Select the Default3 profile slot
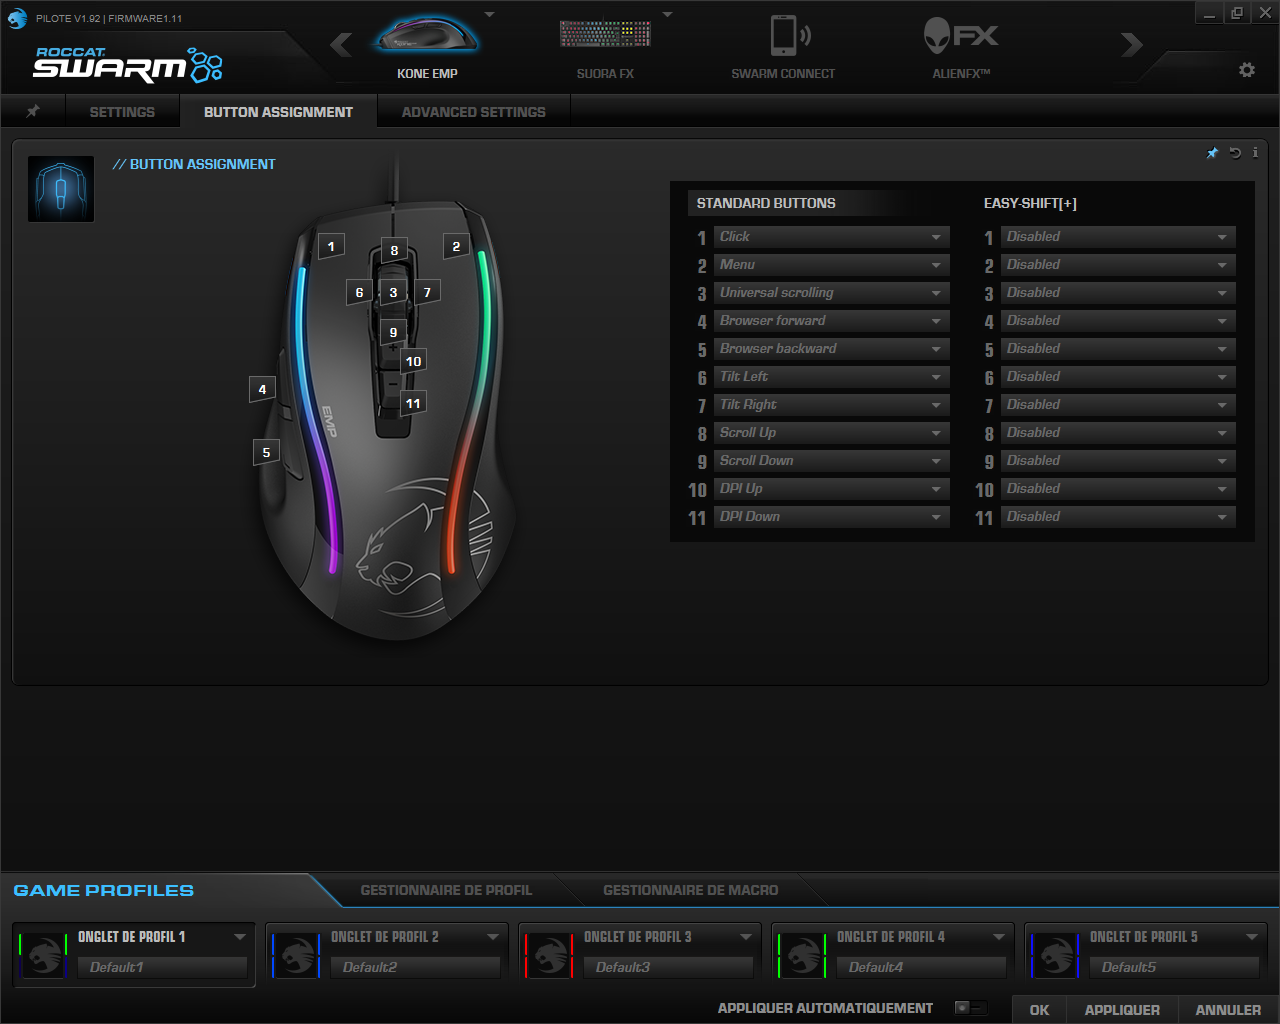This screenshot has height=1024, width=1280. 667,967
